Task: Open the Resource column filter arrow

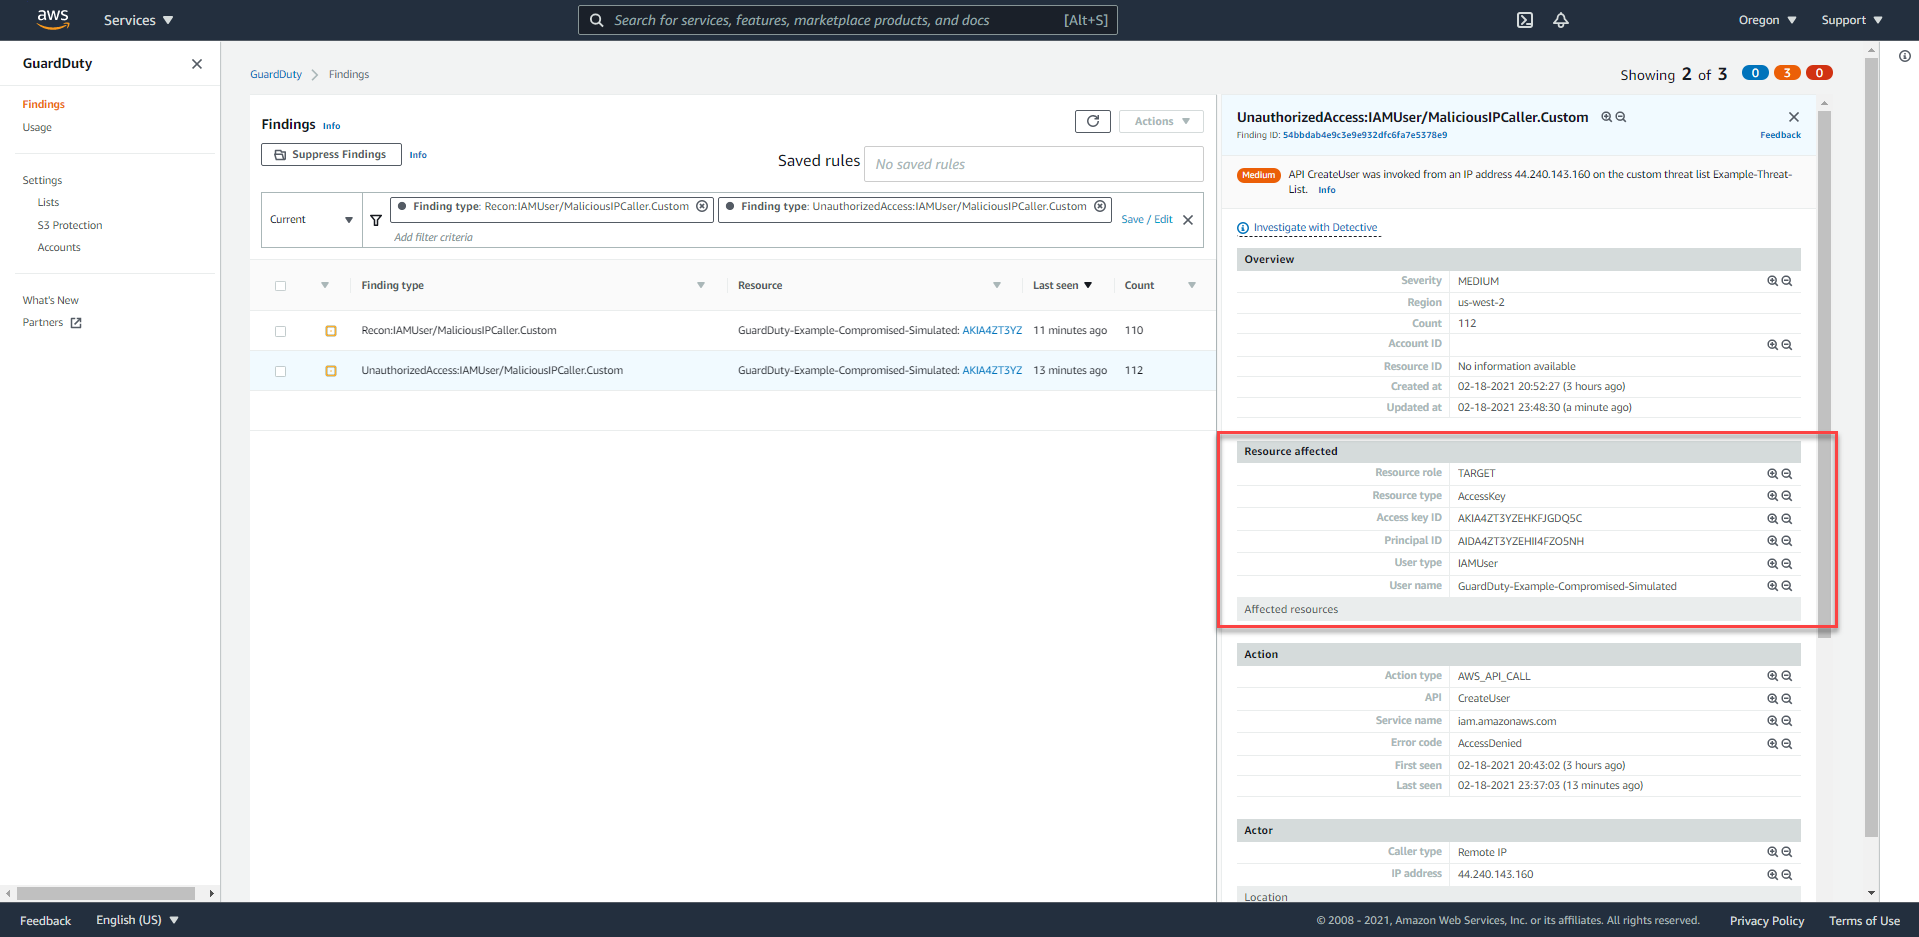Action: [x=997, y=286]
